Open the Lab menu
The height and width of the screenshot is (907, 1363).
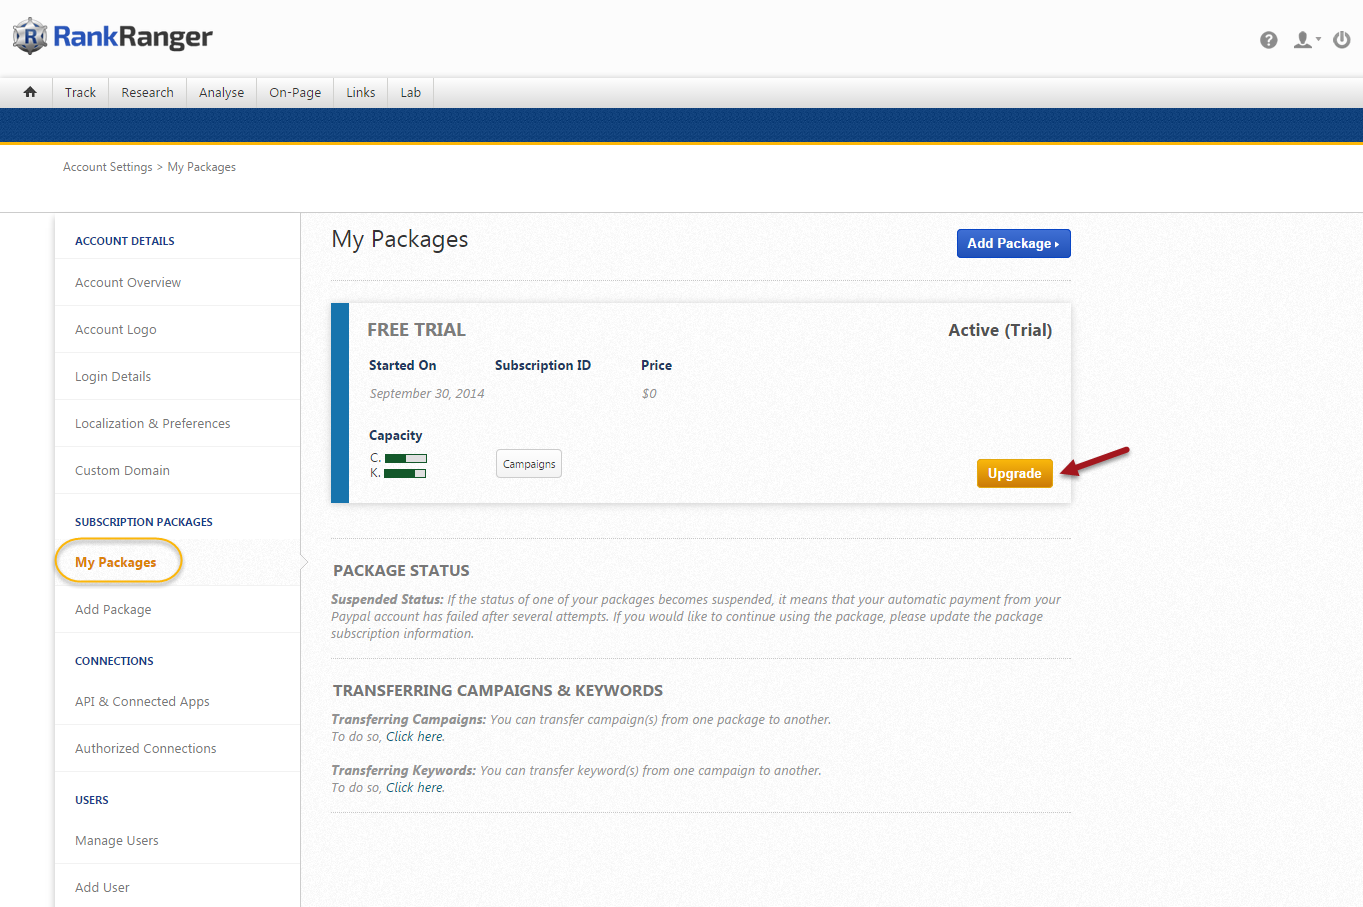410,92
